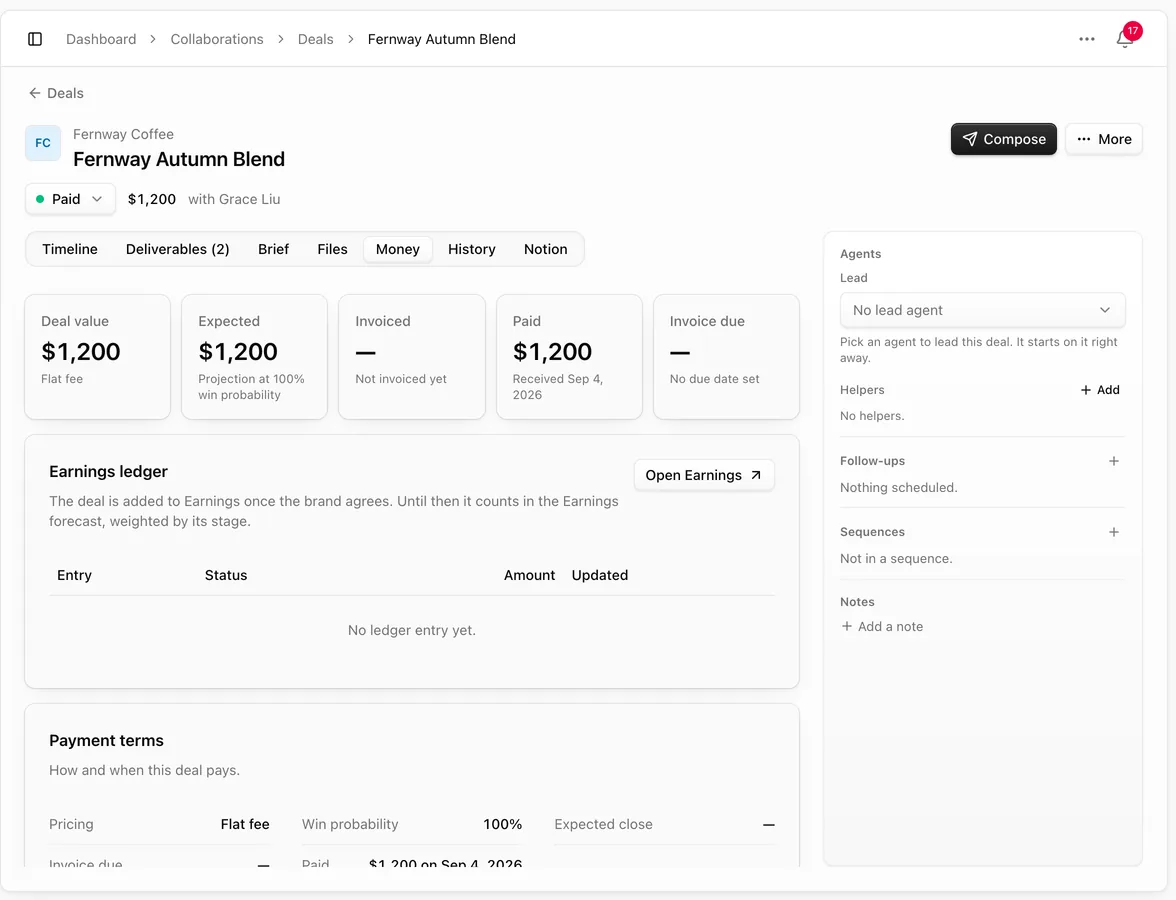
Task: Click the 'Nothing scheduled.' text
Action: (x=898, y=488)
